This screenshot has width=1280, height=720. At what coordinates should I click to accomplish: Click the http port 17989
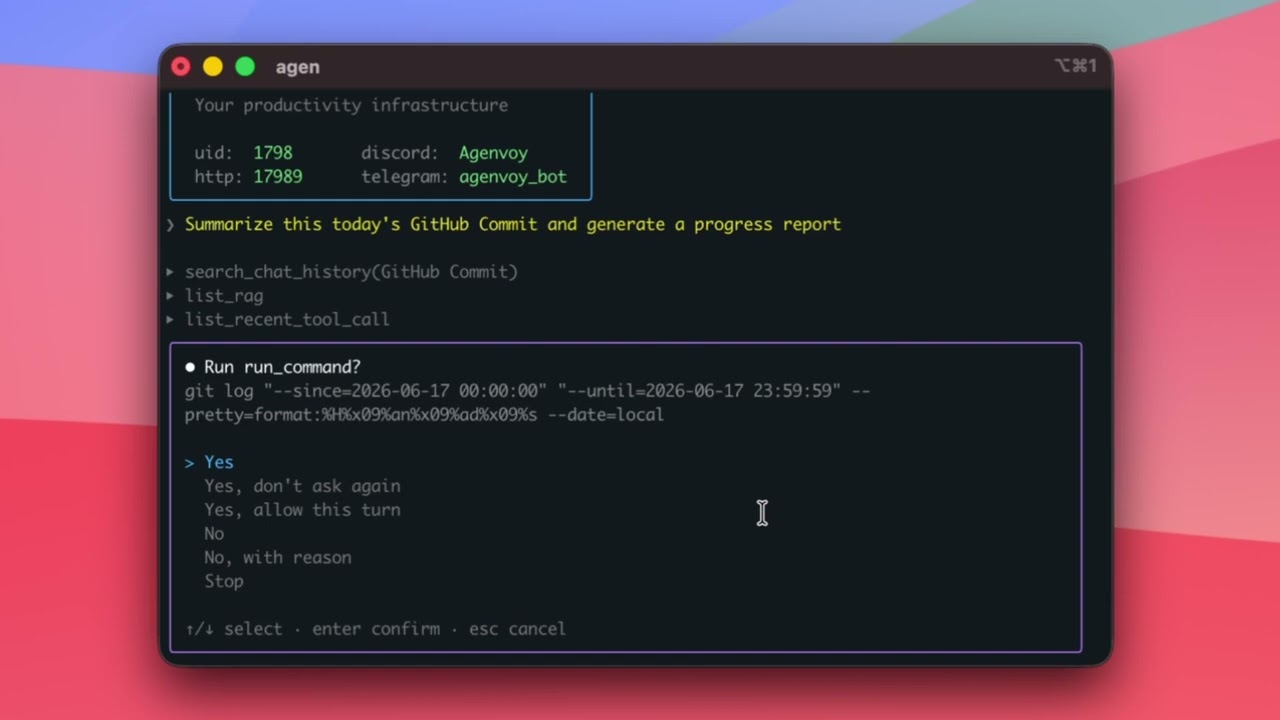(277, 177)
